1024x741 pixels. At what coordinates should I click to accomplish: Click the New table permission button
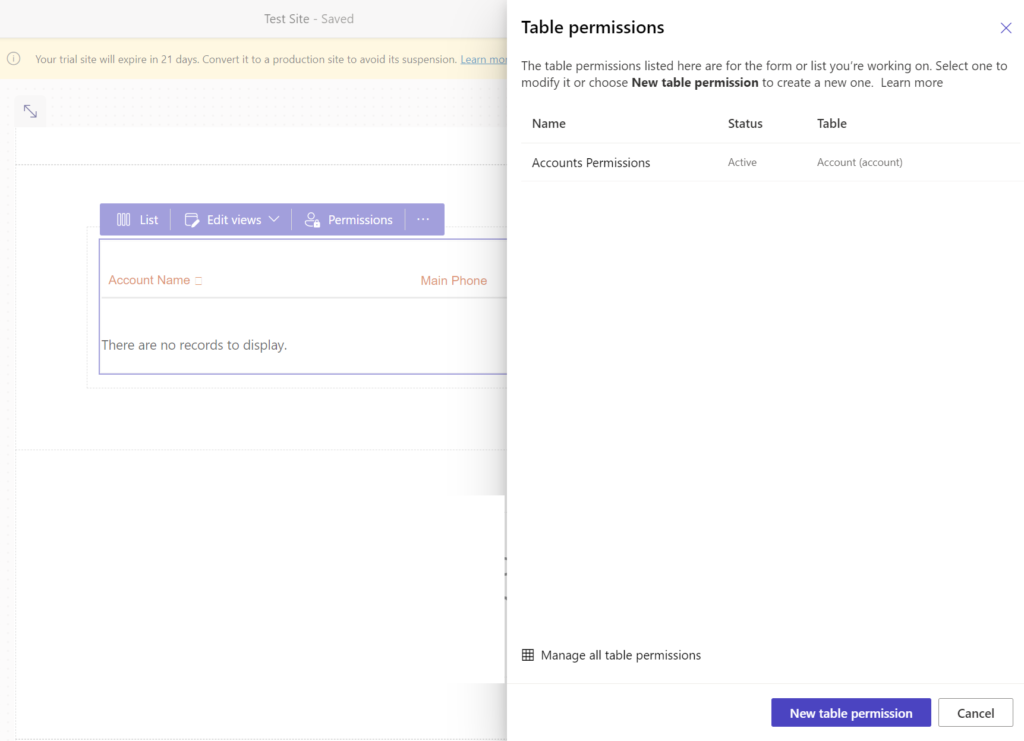pos(850,713)
